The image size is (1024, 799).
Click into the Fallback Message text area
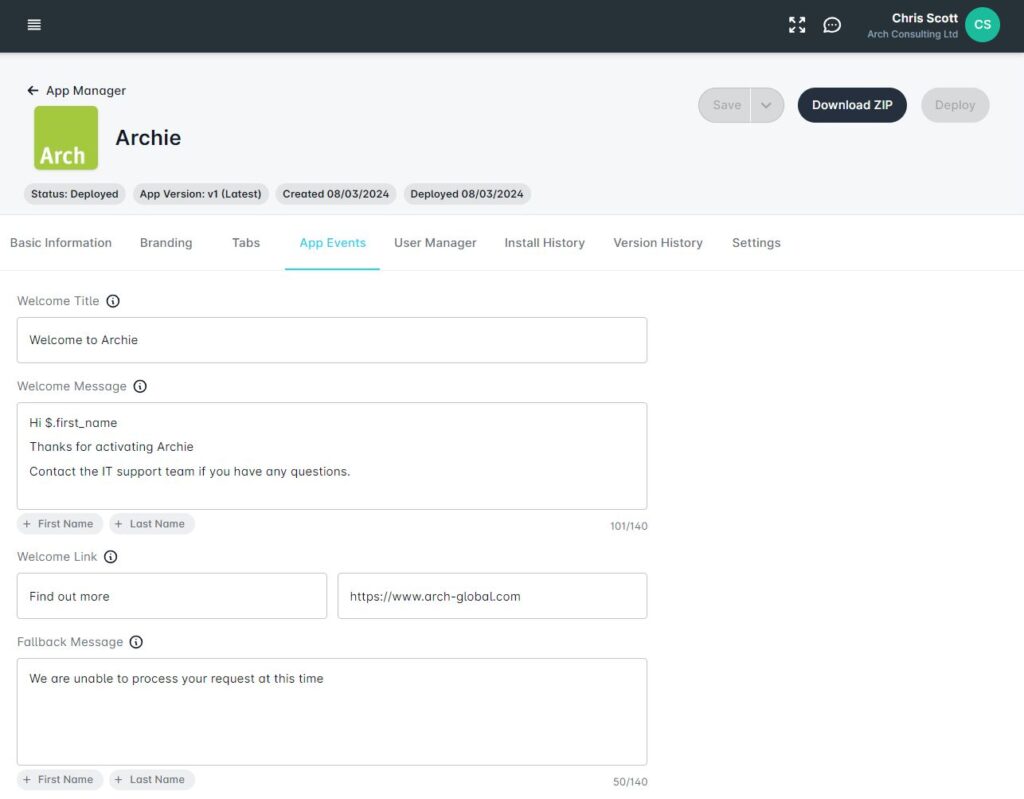pyautogui.click(x=332, y=712)
